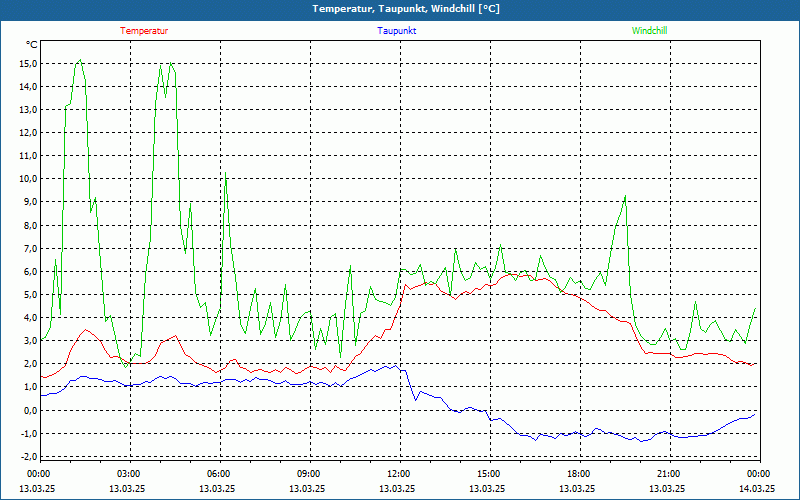The width and height of the screenshot is (800, 500).
Task: Click the Taupunkt line minimum near 20:00
Action: tap(641, 441)
